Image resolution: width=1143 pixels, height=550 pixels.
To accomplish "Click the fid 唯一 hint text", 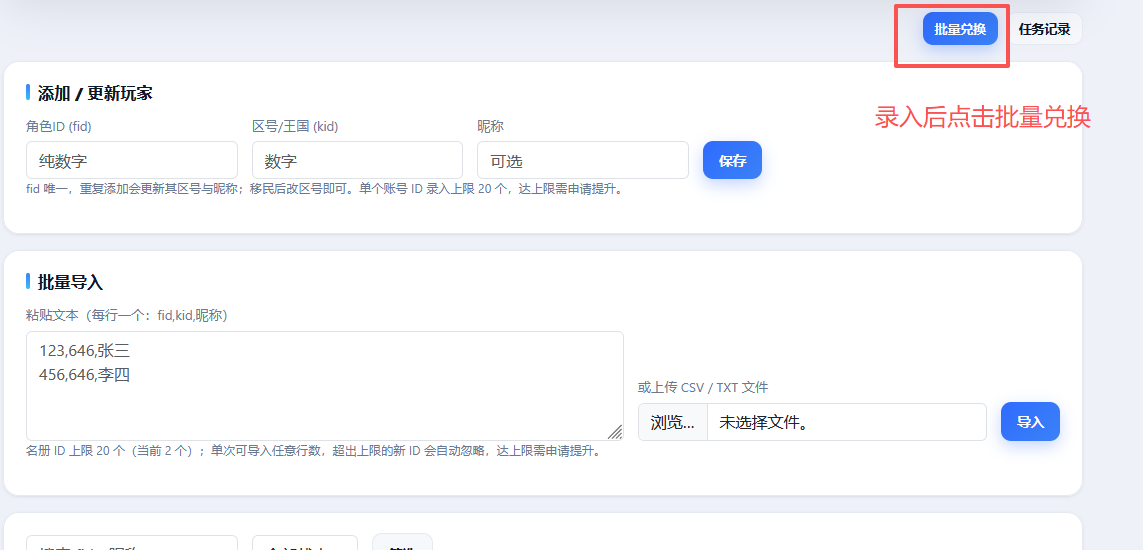I will pos(324,190).
